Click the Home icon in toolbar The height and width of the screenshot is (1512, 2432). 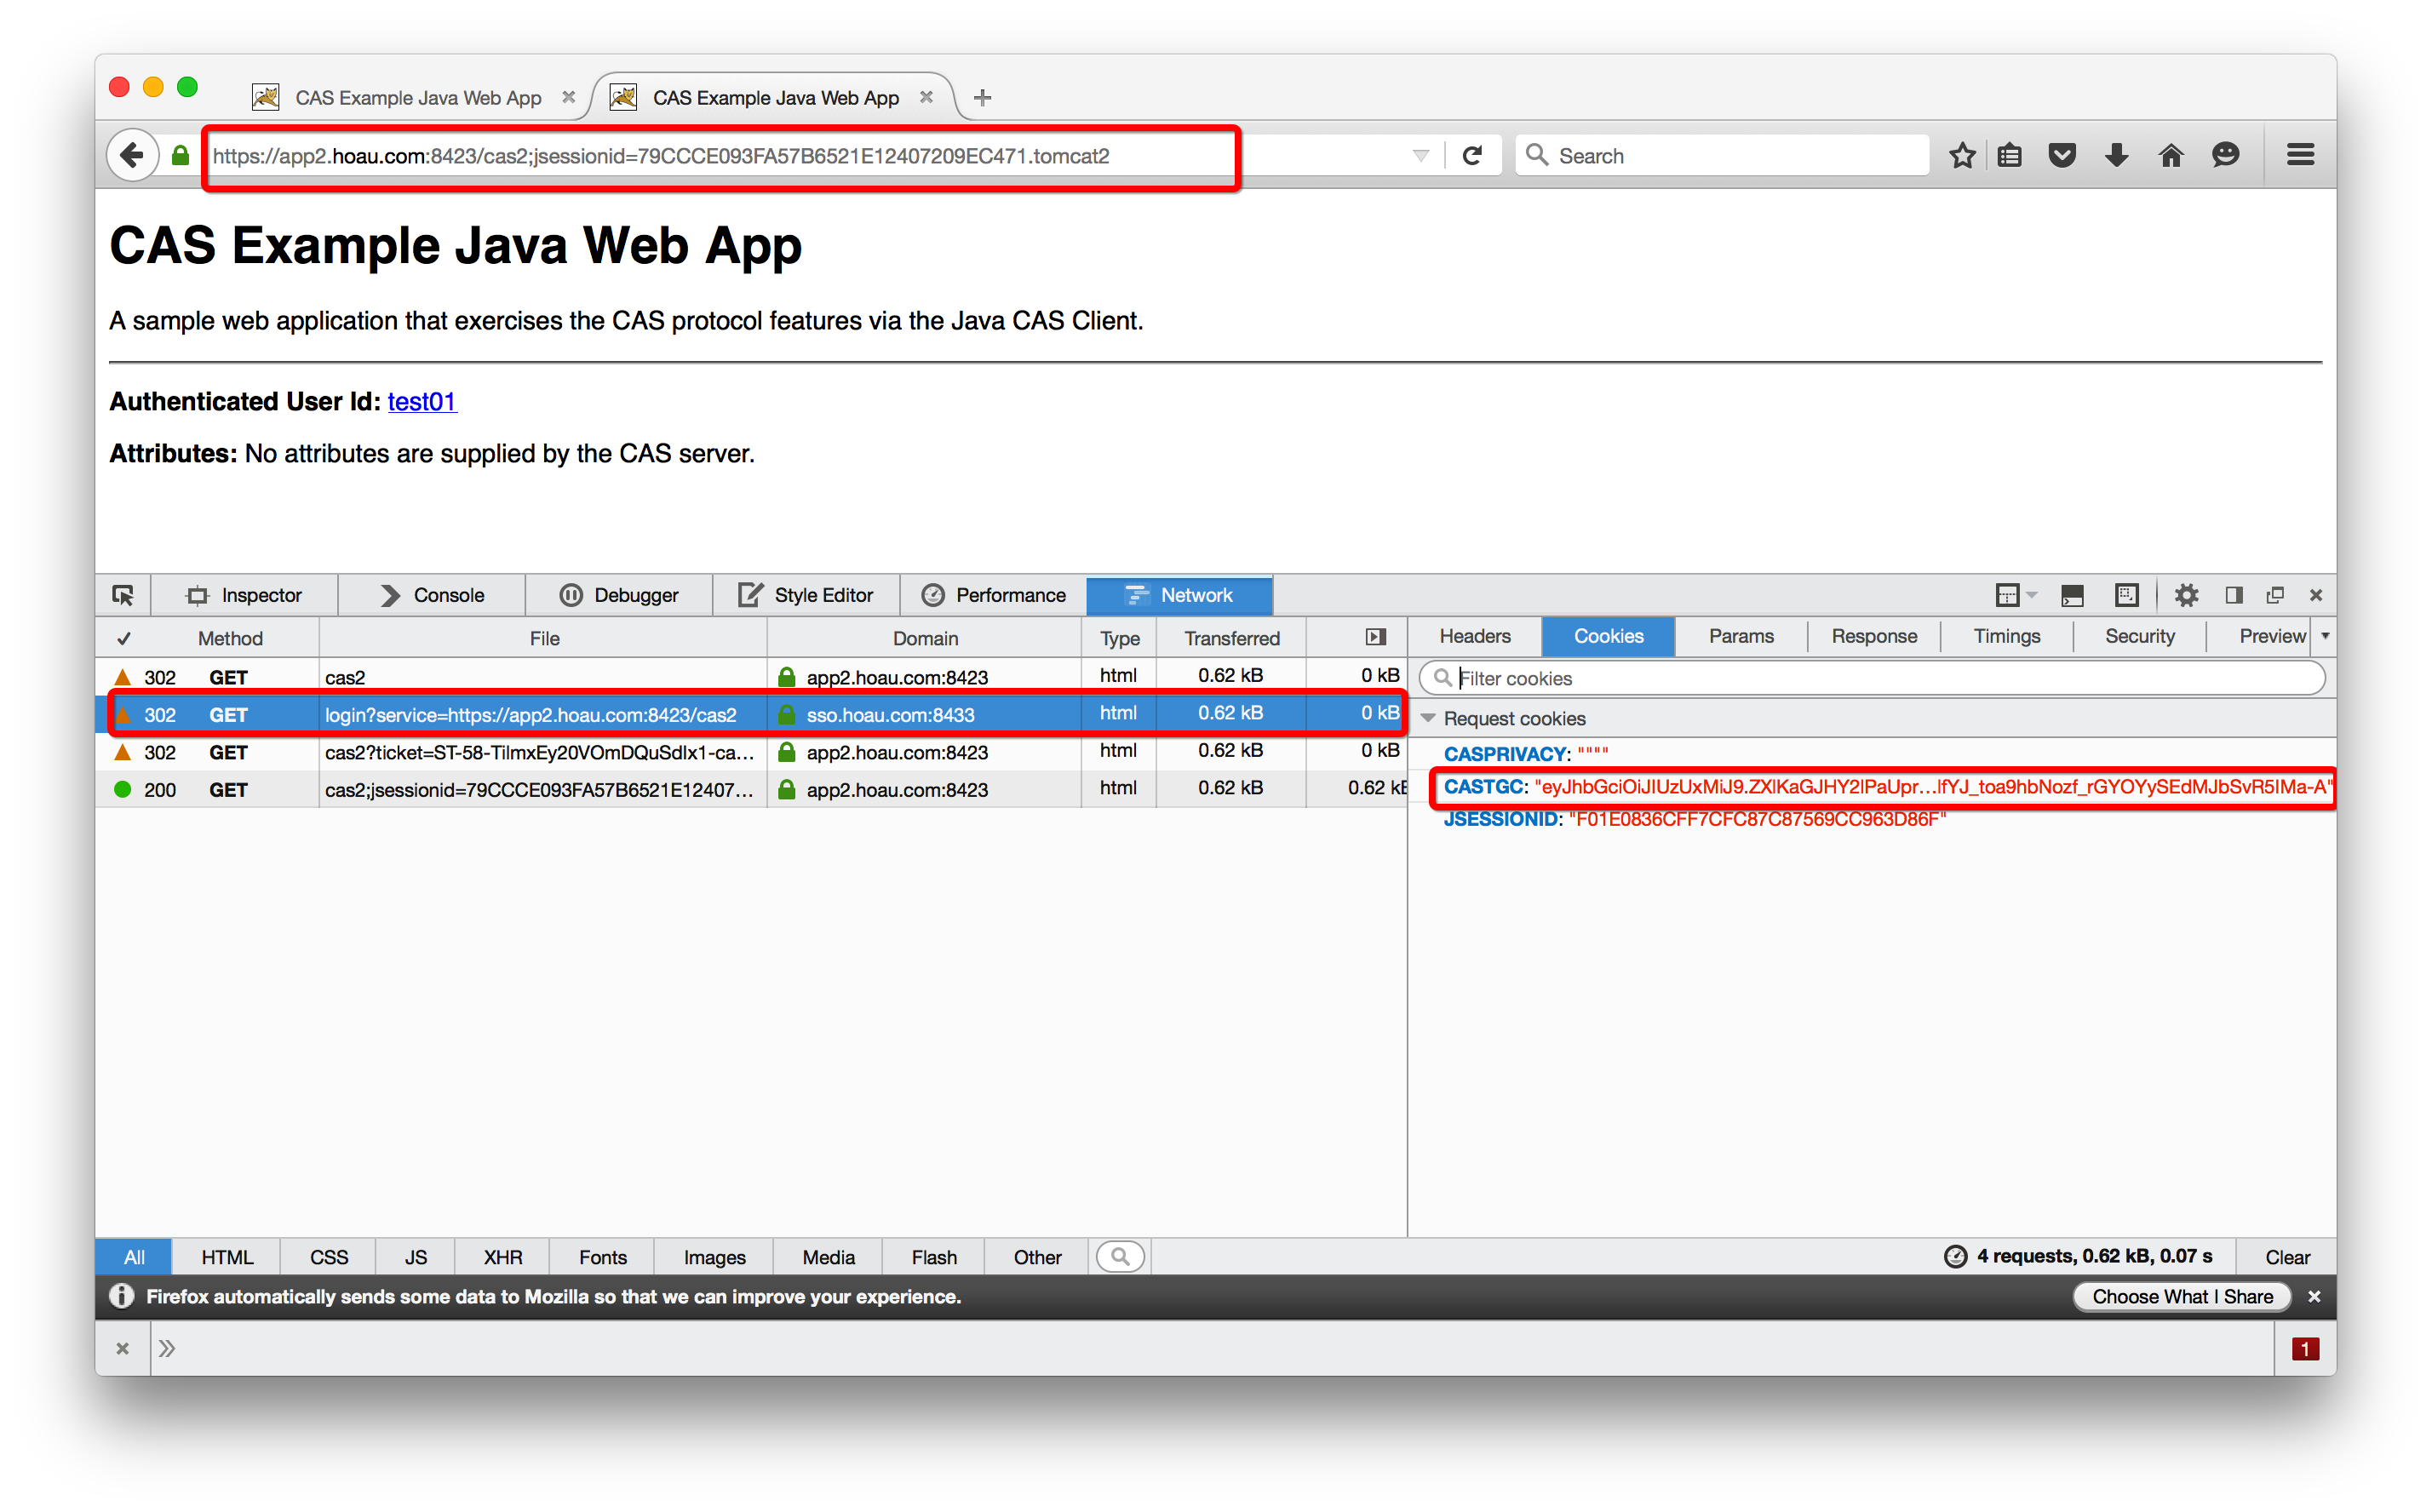2170,155
